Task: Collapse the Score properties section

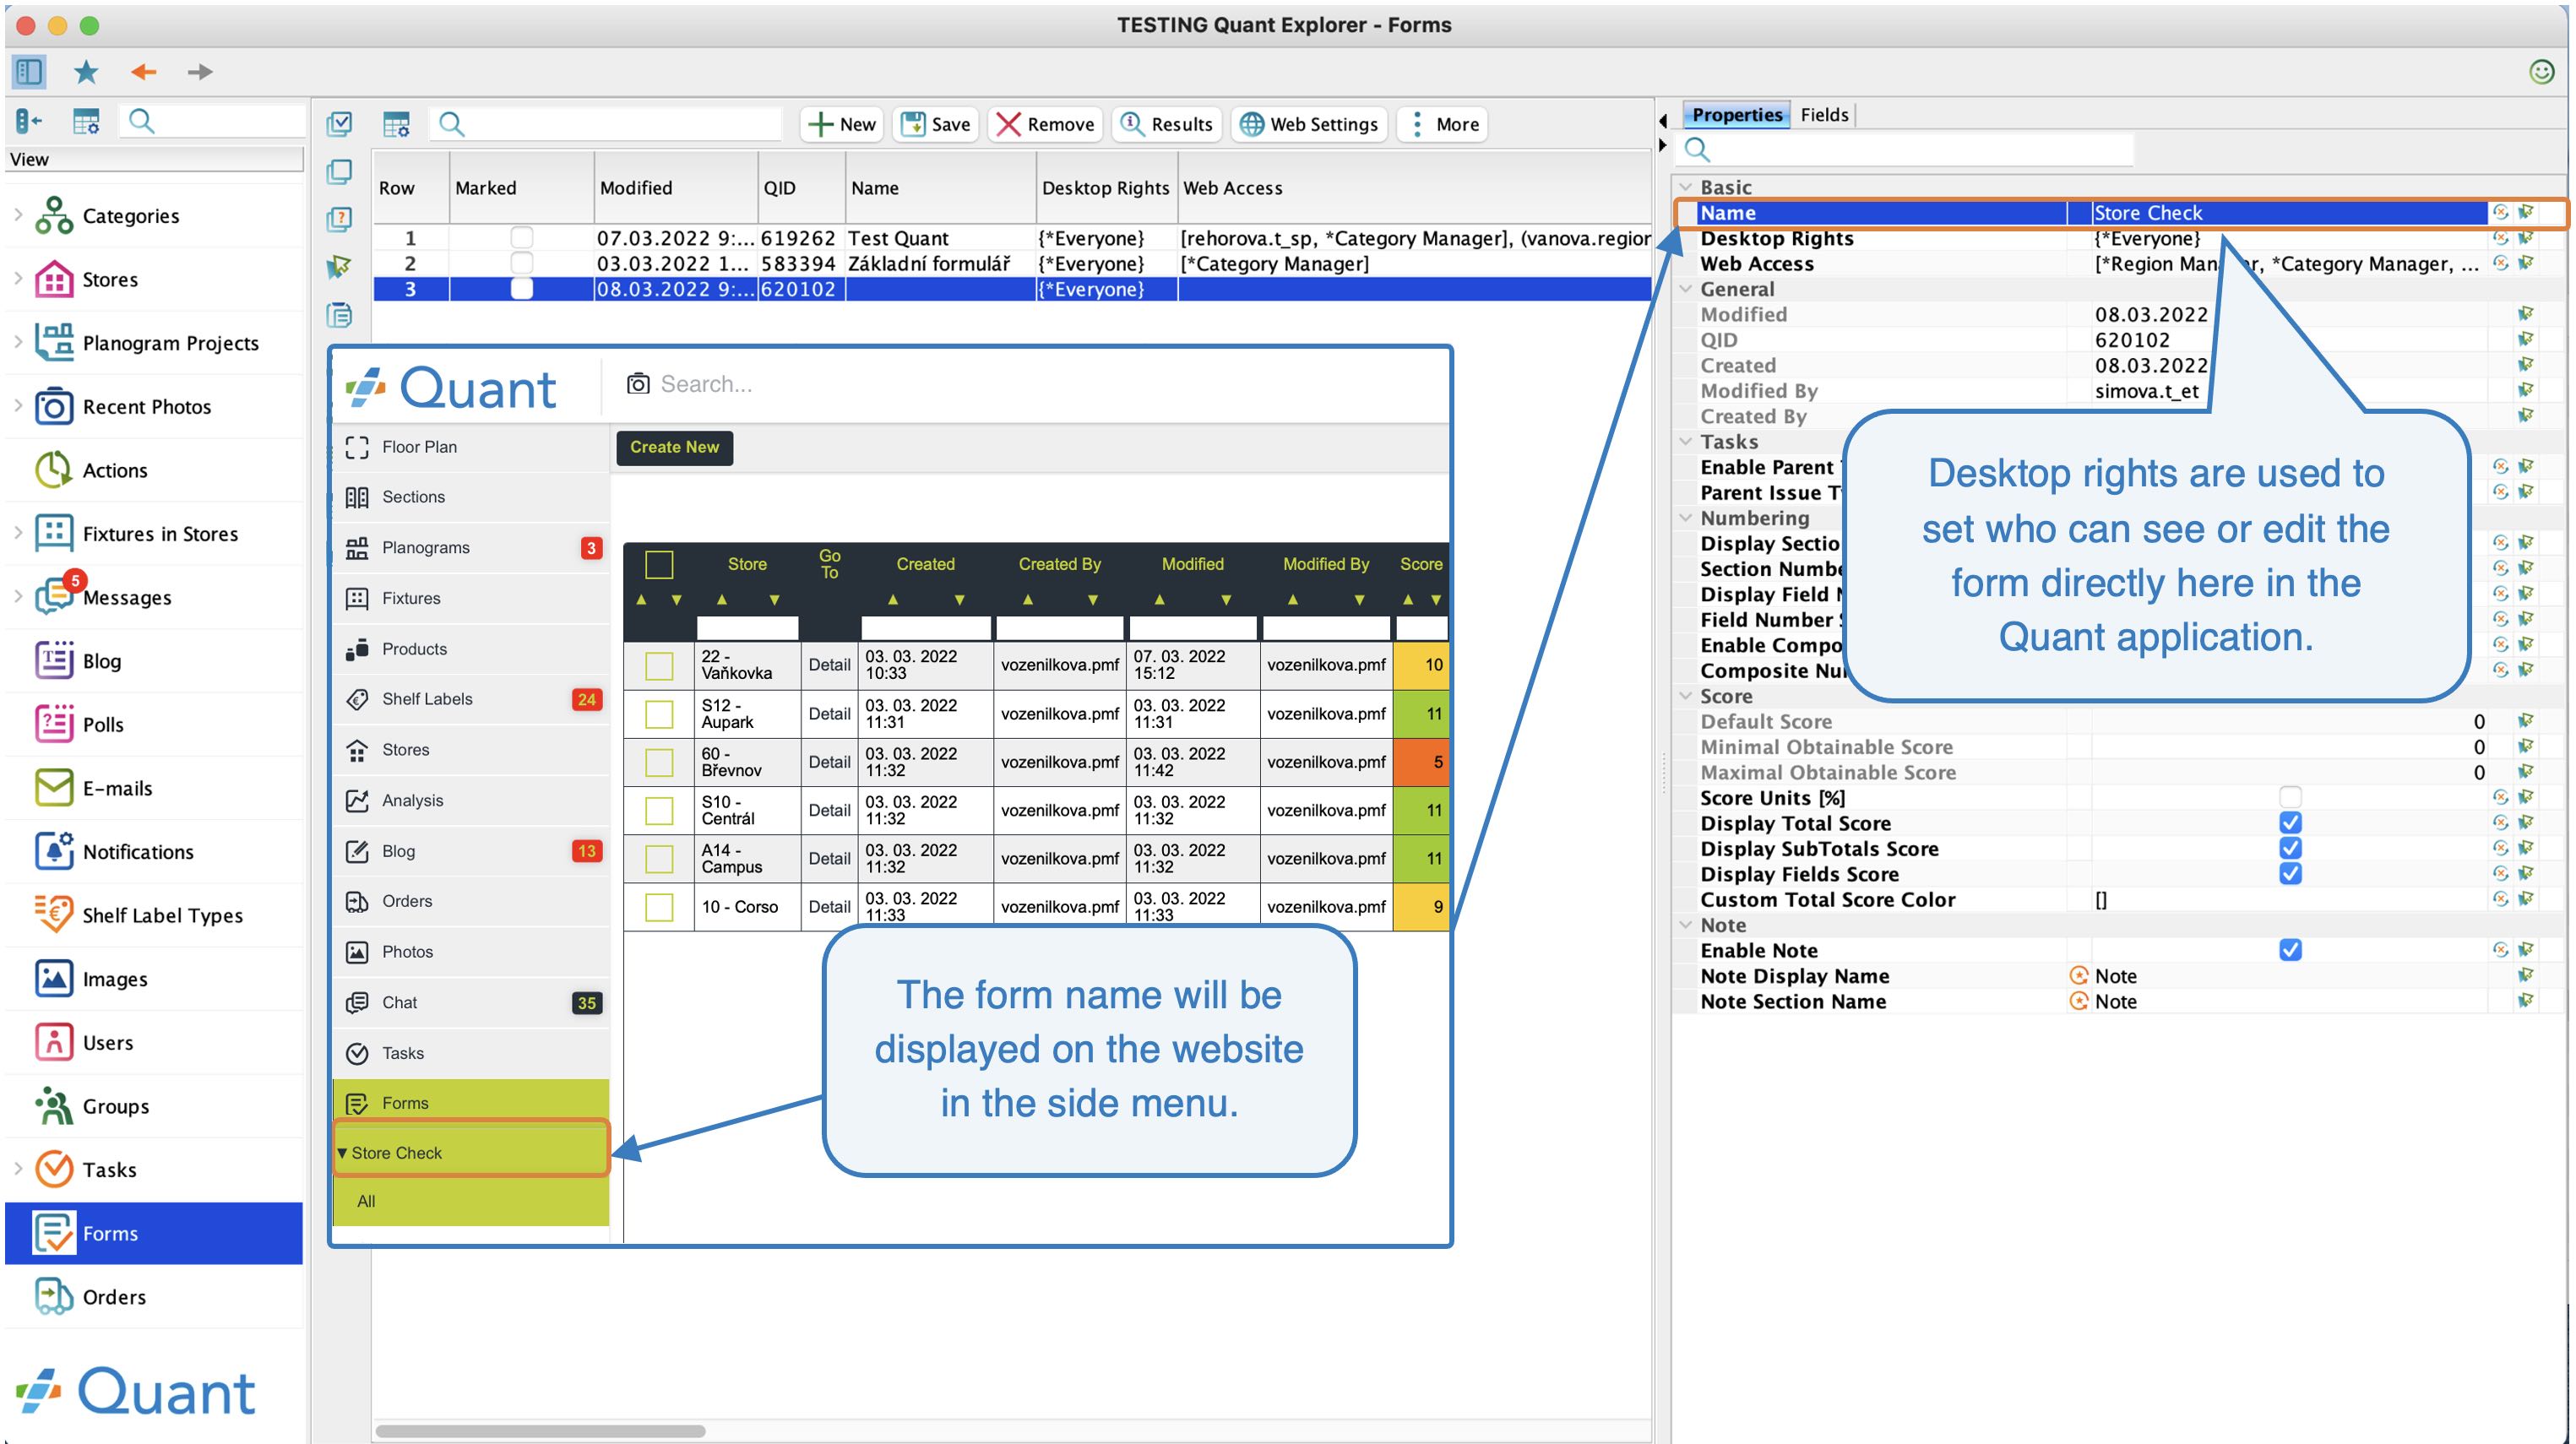Action: (1686, 696)
